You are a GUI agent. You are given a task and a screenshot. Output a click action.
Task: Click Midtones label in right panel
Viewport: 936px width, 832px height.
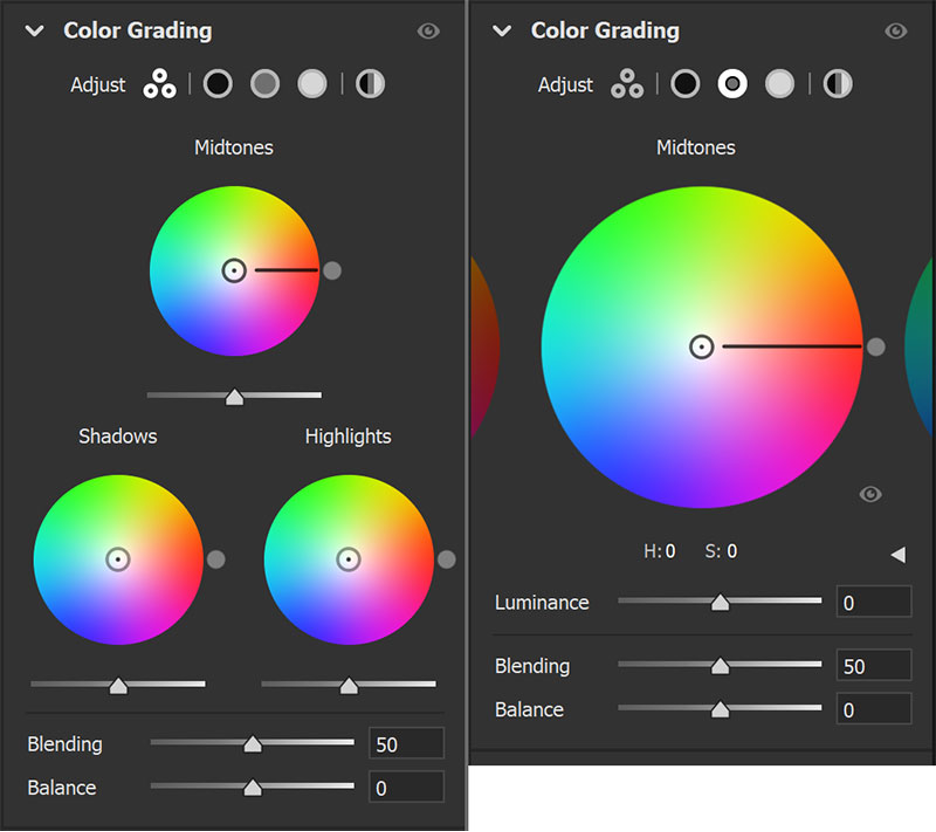tap(696, 147)
